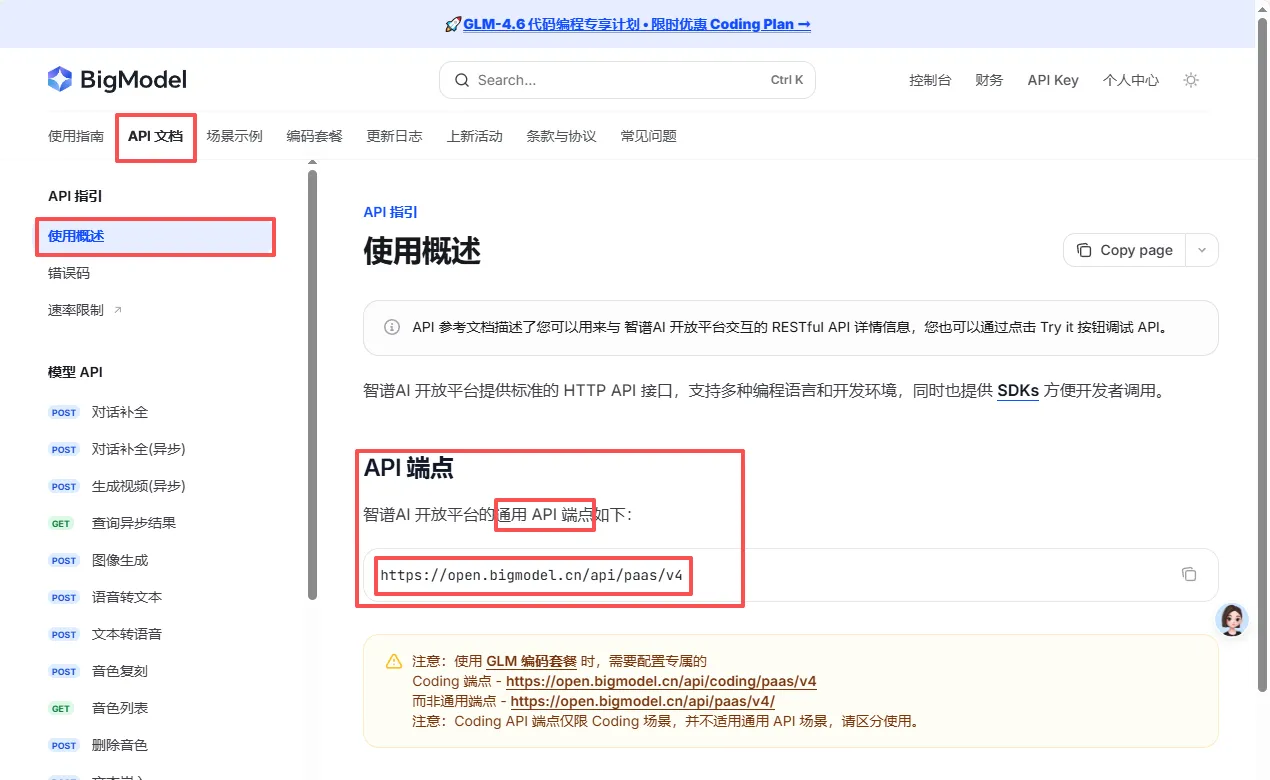Copy the endpoint URL via copy icon
Screen dimensions: 1270x780
coord(1188,574)
